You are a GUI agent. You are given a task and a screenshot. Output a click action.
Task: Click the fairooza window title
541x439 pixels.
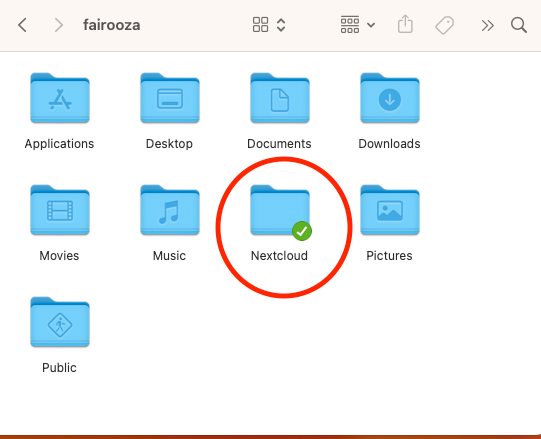click(x=111, y=25)
